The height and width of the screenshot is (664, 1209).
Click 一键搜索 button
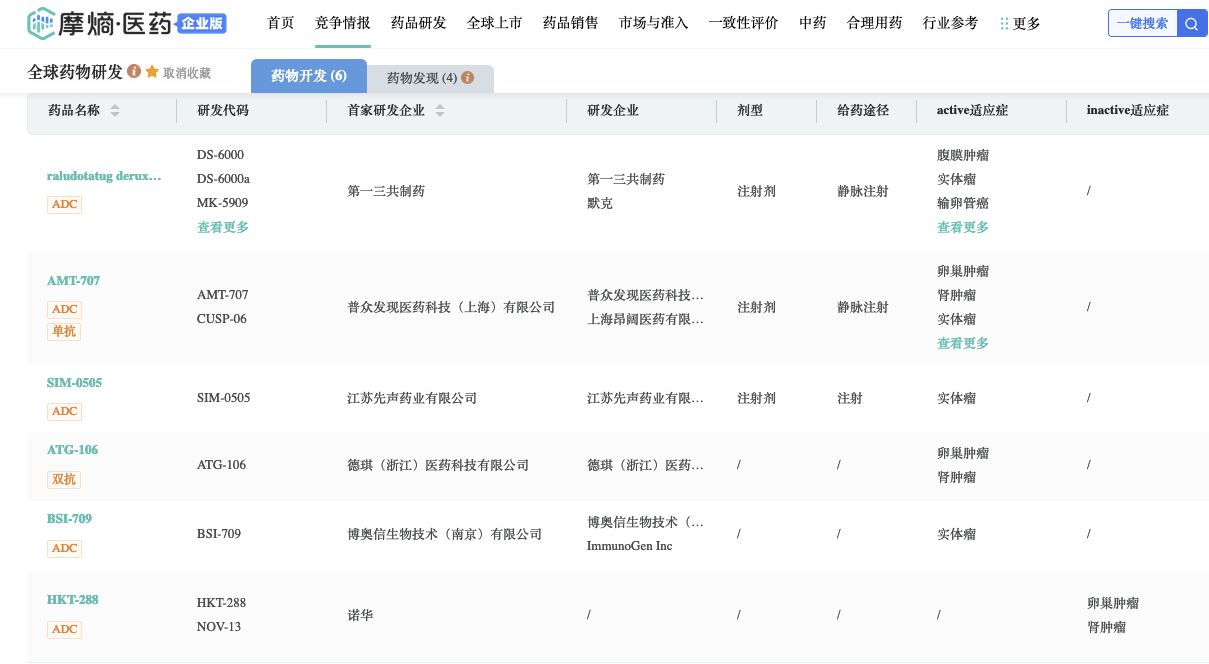pos(1142,23)
